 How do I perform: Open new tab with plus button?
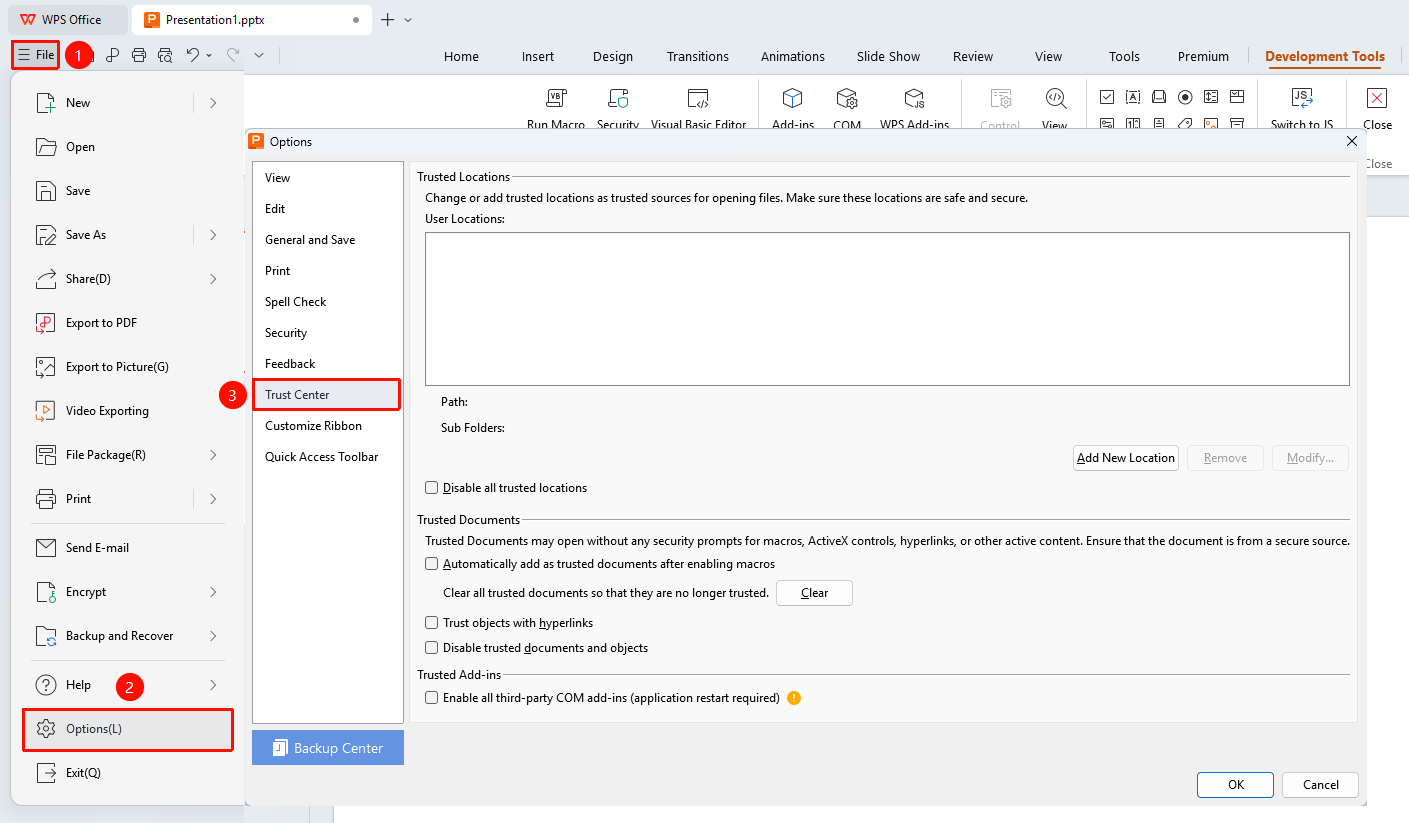(x=388, y=19)
